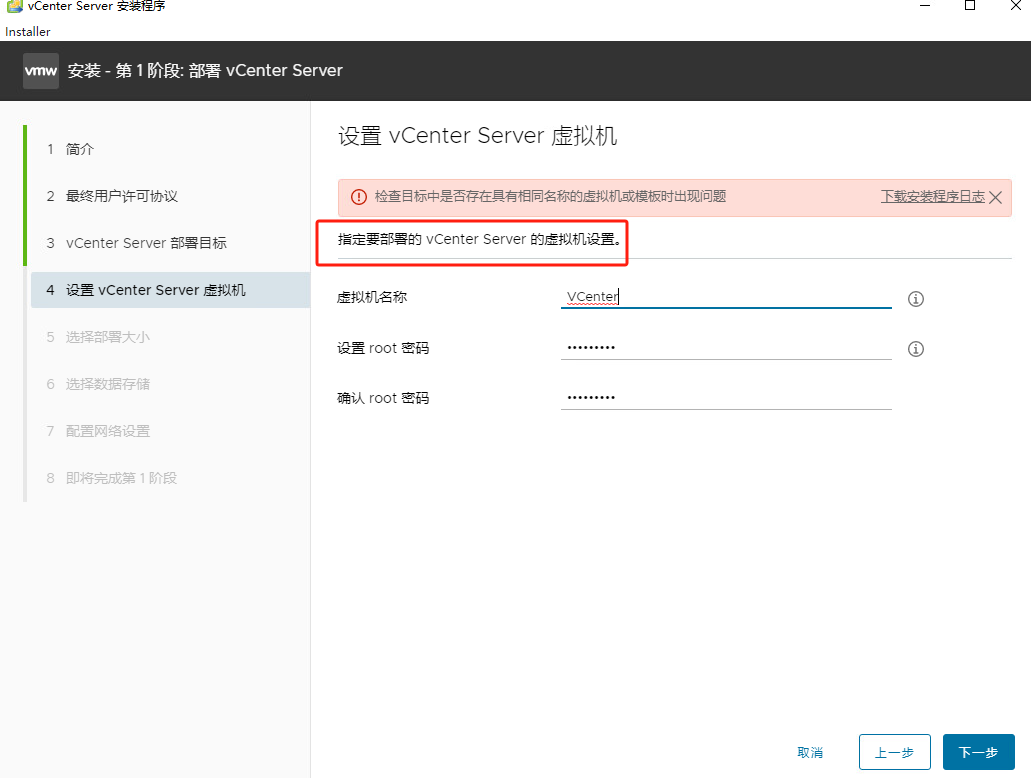
Task: Maximize the installer window
Action: click(x=970, y=6)
